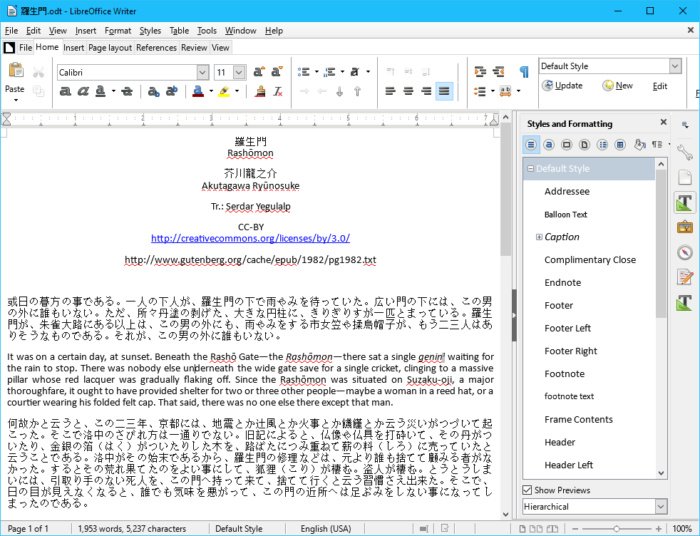This screenshot has height=536, width=700.
Task: Click the Paste clipboard icon
Action: pyautogui.click(x=16, y=71)
